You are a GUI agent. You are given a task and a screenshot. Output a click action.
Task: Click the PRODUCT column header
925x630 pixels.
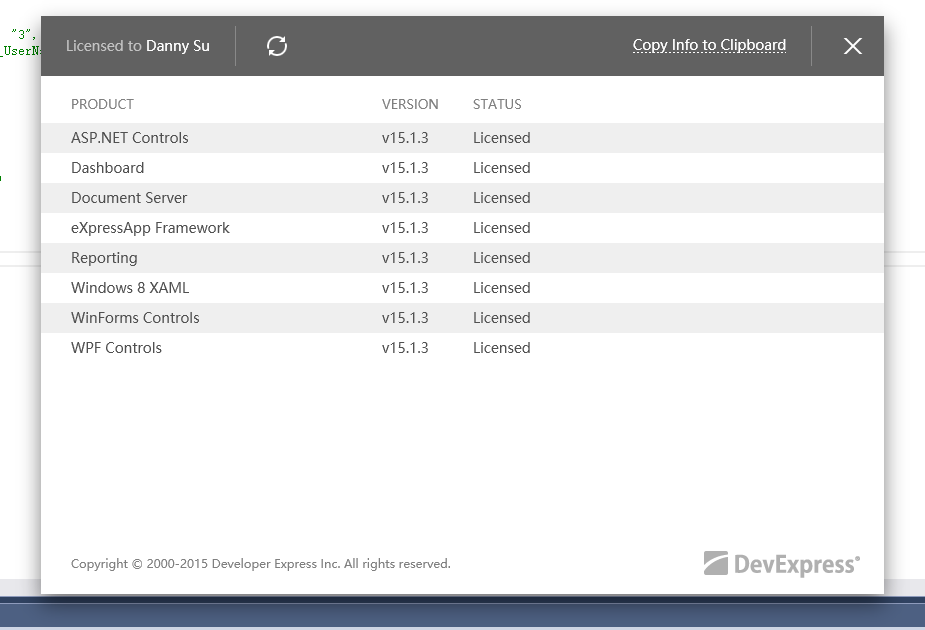pyautogui.click(x=102, y=104)
